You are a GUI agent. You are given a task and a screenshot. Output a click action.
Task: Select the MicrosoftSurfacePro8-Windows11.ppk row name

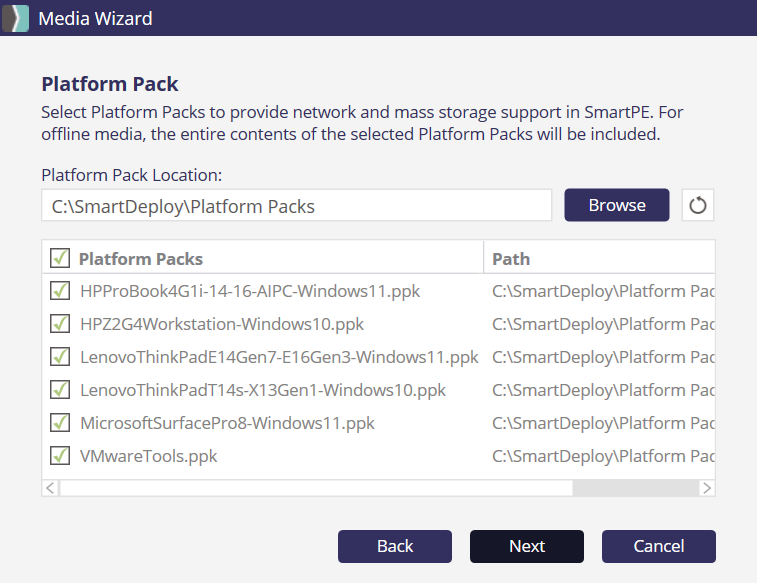tap(227, 423)
